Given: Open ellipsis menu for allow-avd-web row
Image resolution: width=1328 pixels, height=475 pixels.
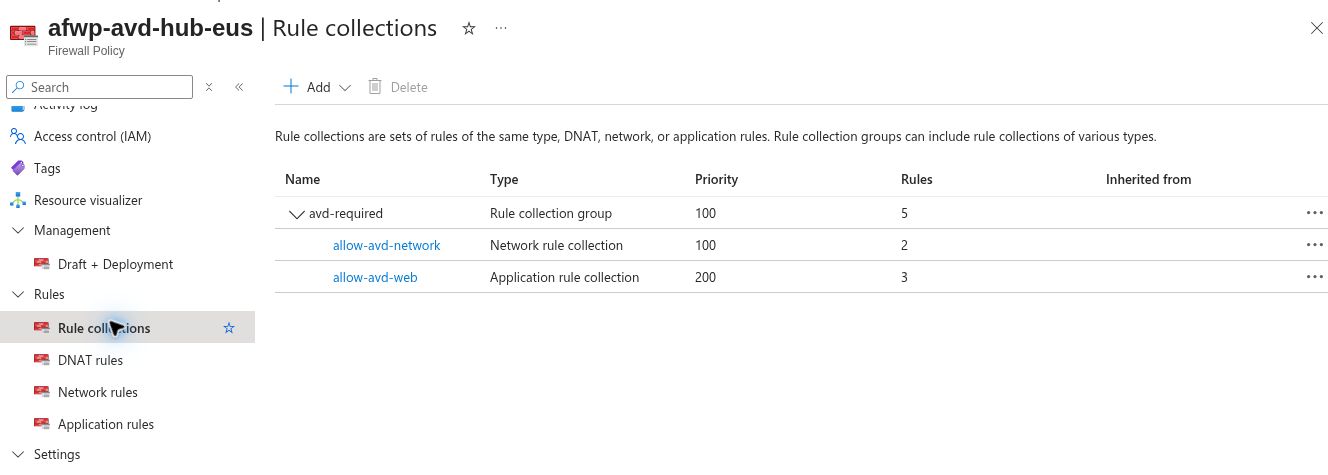Looking at the screenshot, I should click(1314, 277).
